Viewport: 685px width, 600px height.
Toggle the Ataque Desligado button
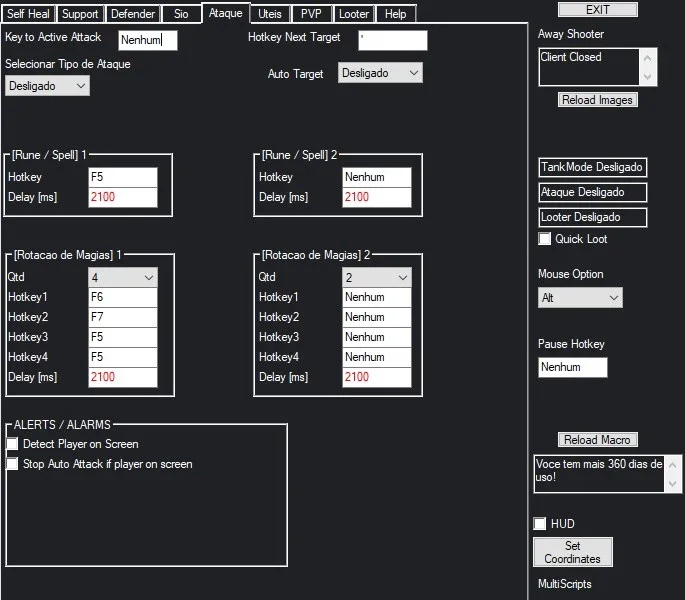point(592,192)
